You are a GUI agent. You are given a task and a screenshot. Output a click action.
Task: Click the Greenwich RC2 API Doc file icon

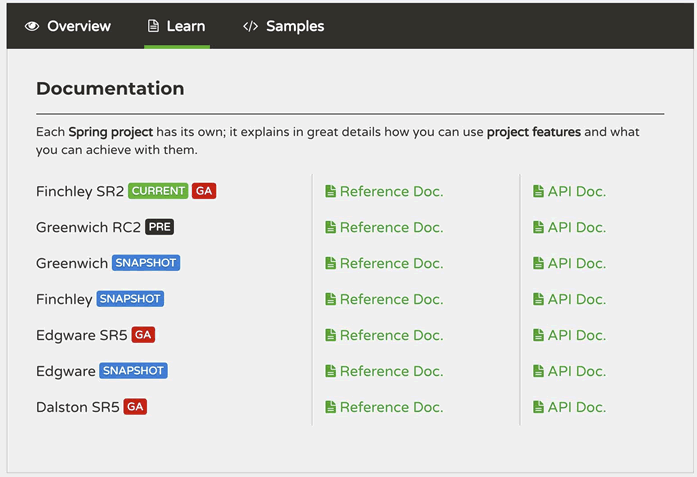538,227
